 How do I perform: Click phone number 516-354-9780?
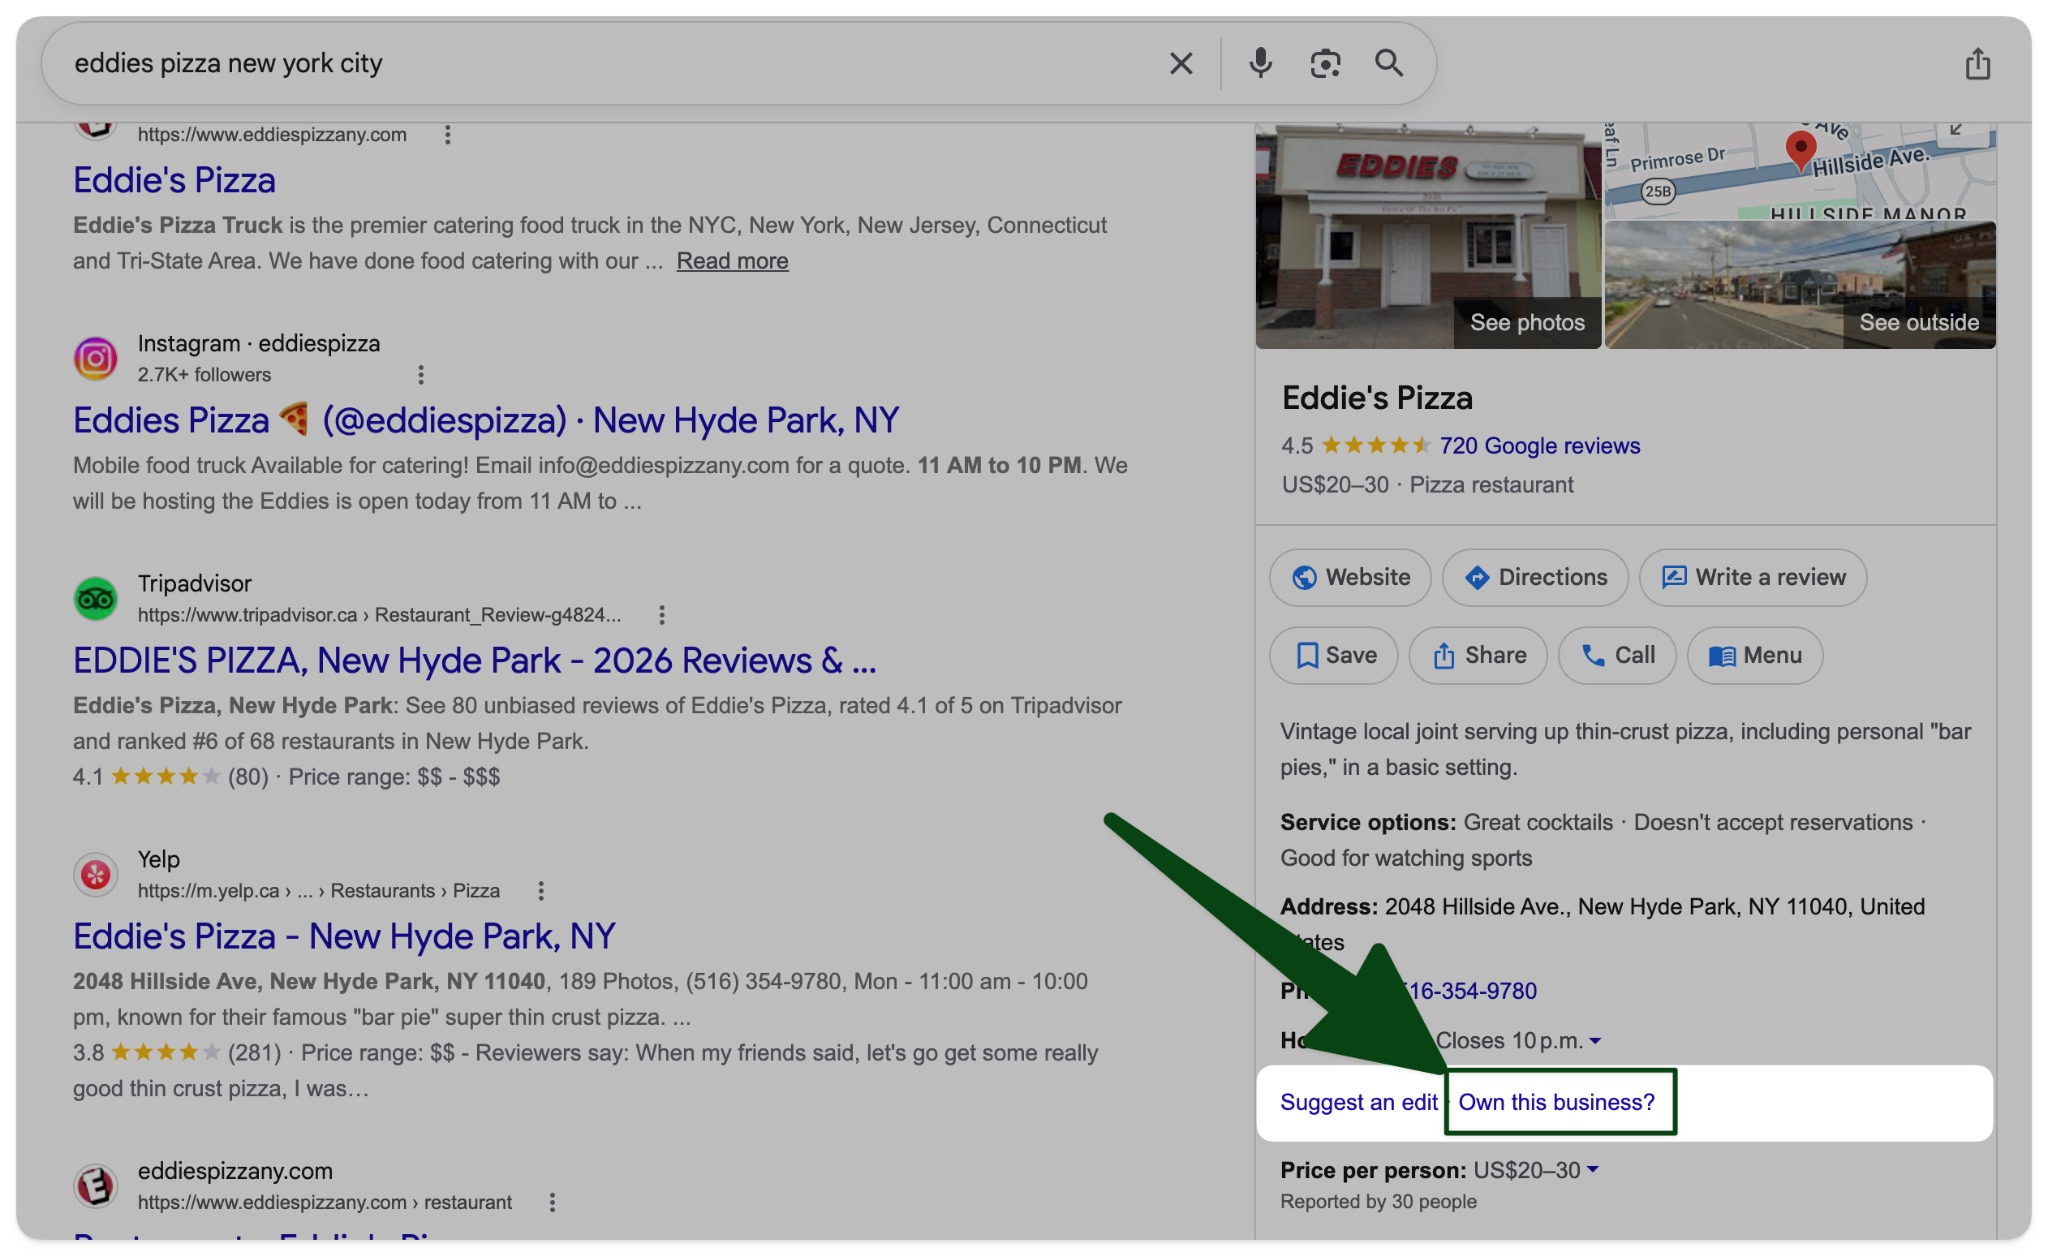(1468, 991)
